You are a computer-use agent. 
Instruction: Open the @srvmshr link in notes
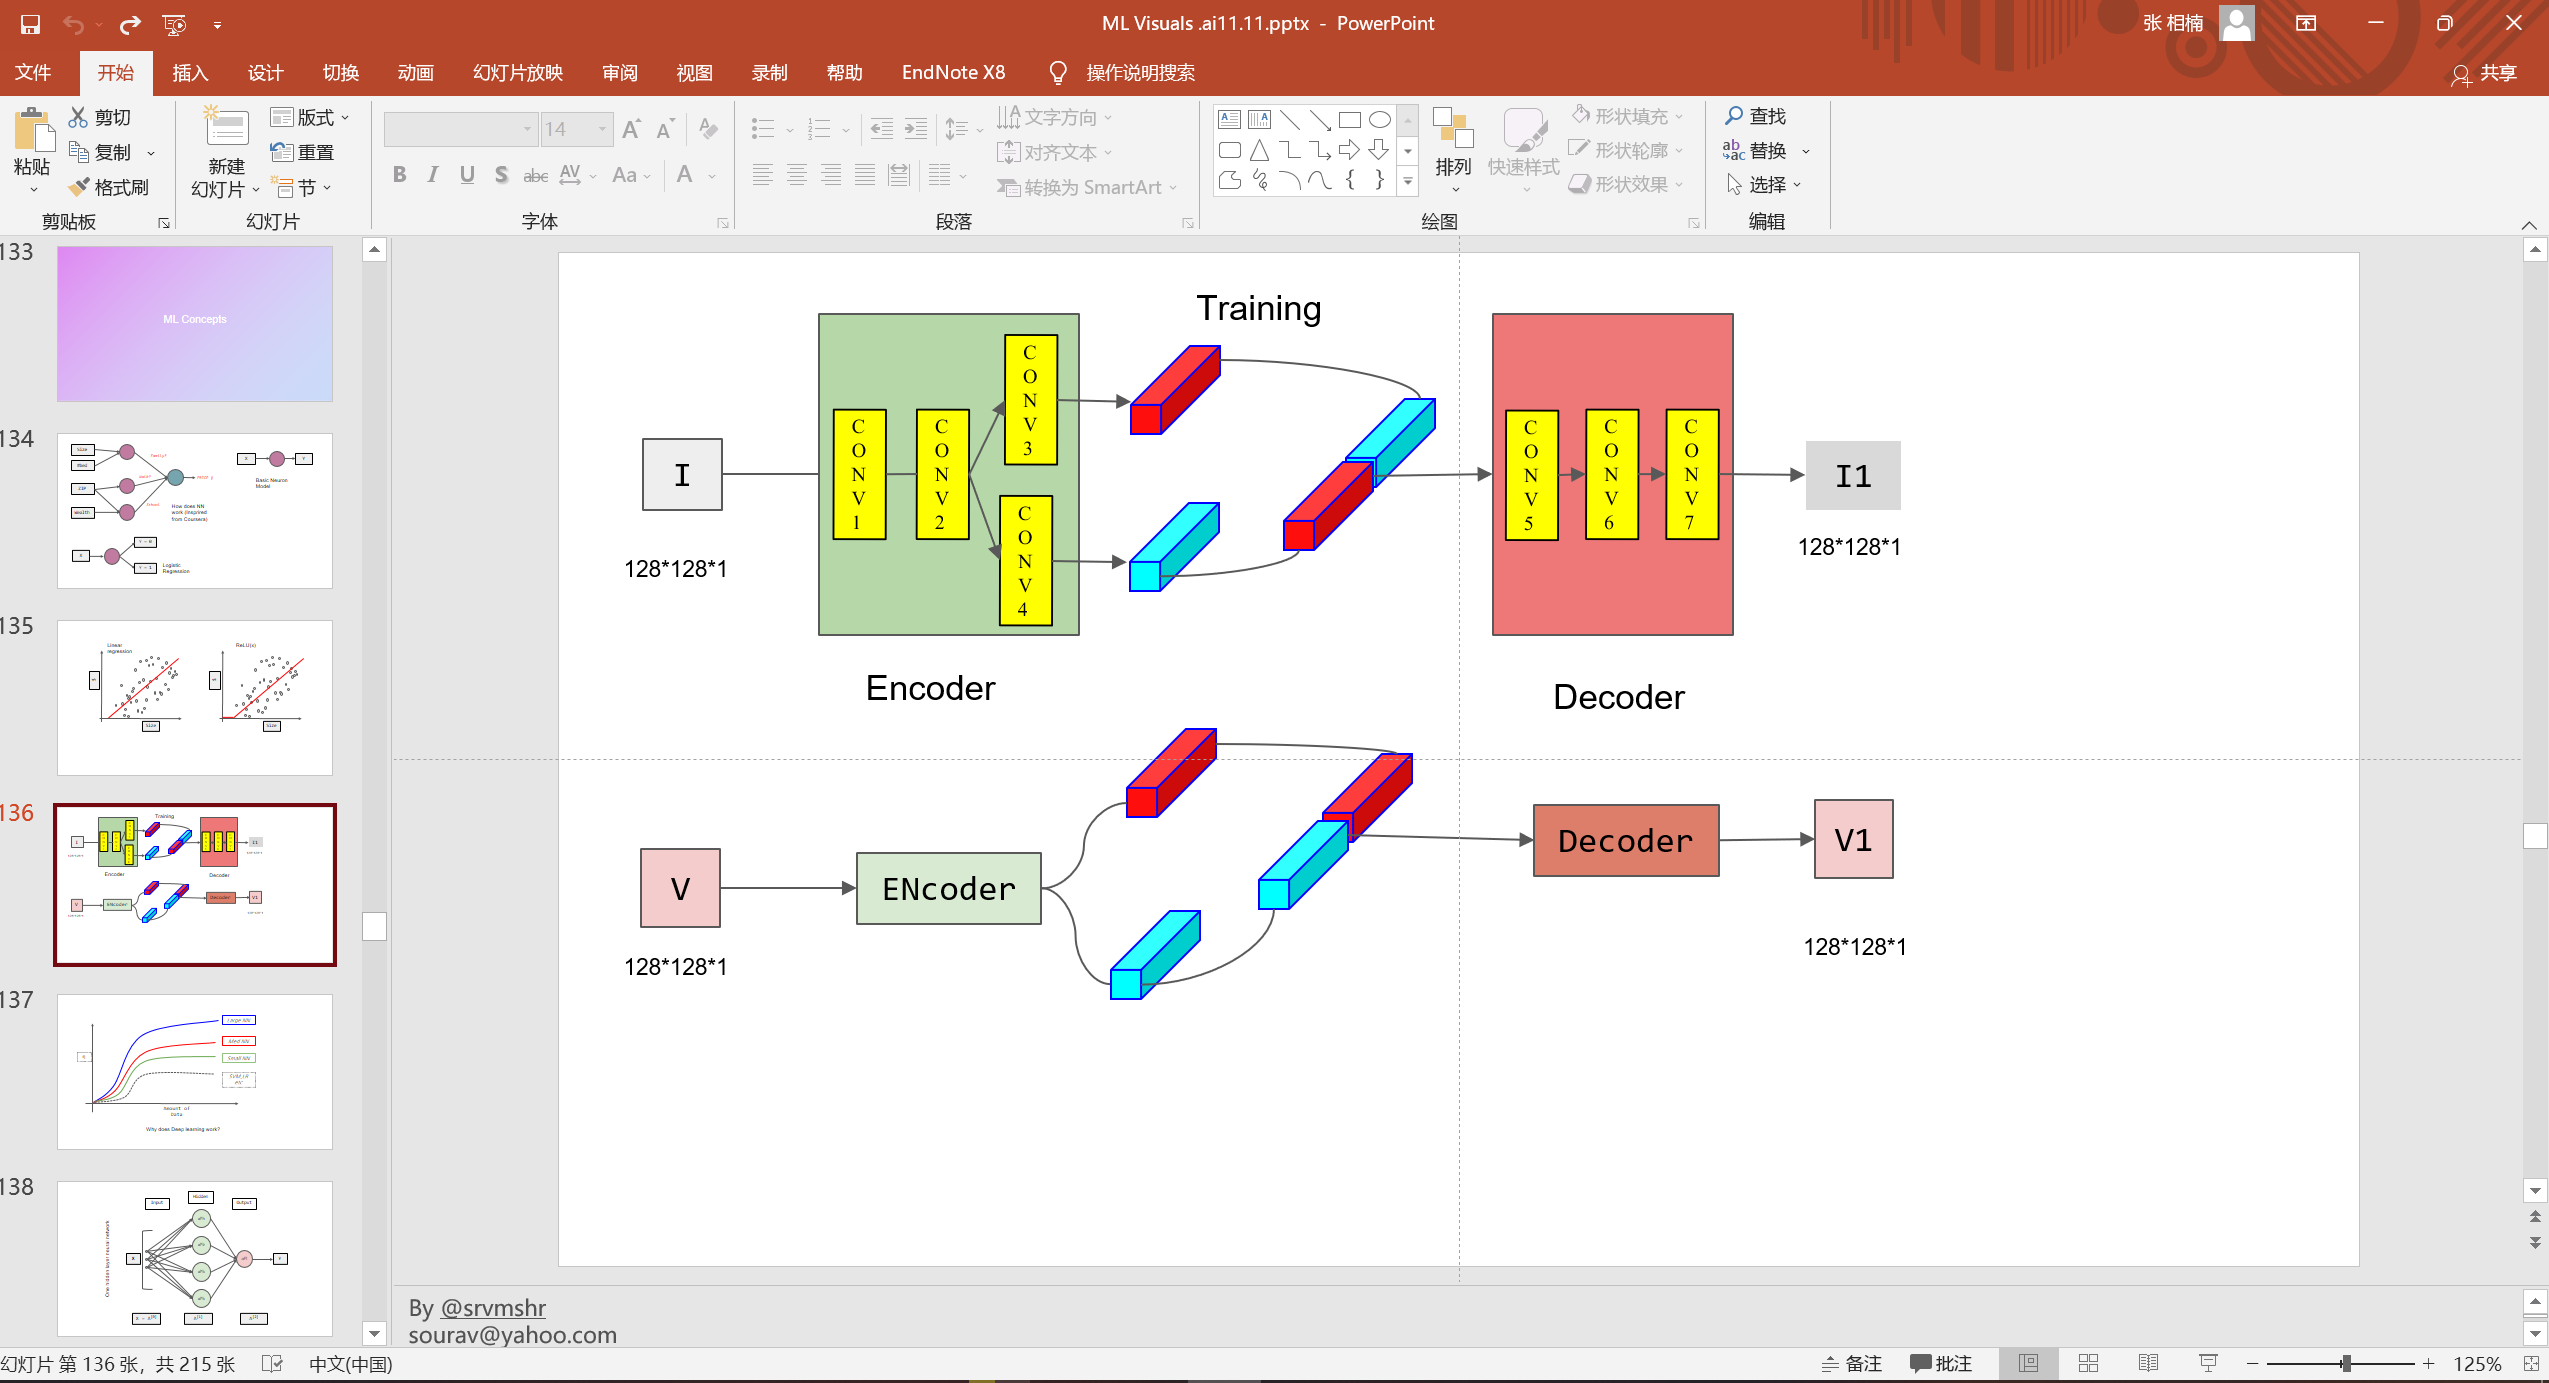tap(493, 1307)
